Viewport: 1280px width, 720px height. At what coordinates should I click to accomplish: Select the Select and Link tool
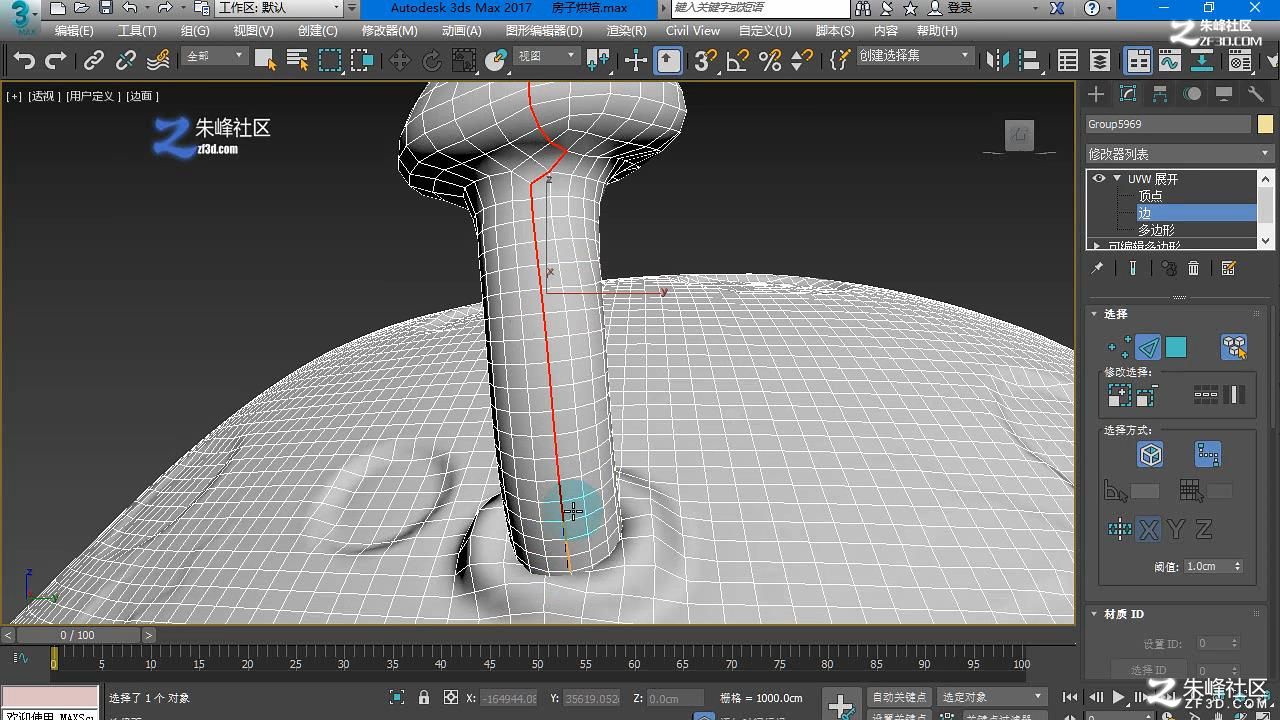pos(94,61)
